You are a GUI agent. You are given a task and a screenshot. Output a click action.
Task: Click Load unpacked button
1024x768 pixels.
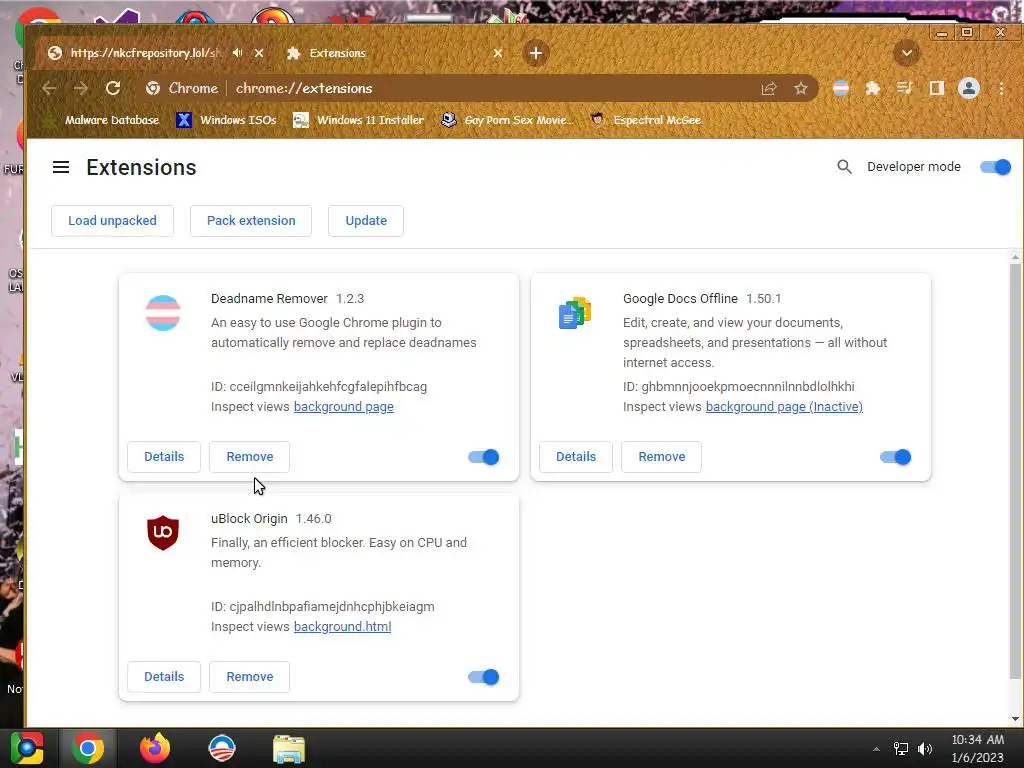click(112, 221)
